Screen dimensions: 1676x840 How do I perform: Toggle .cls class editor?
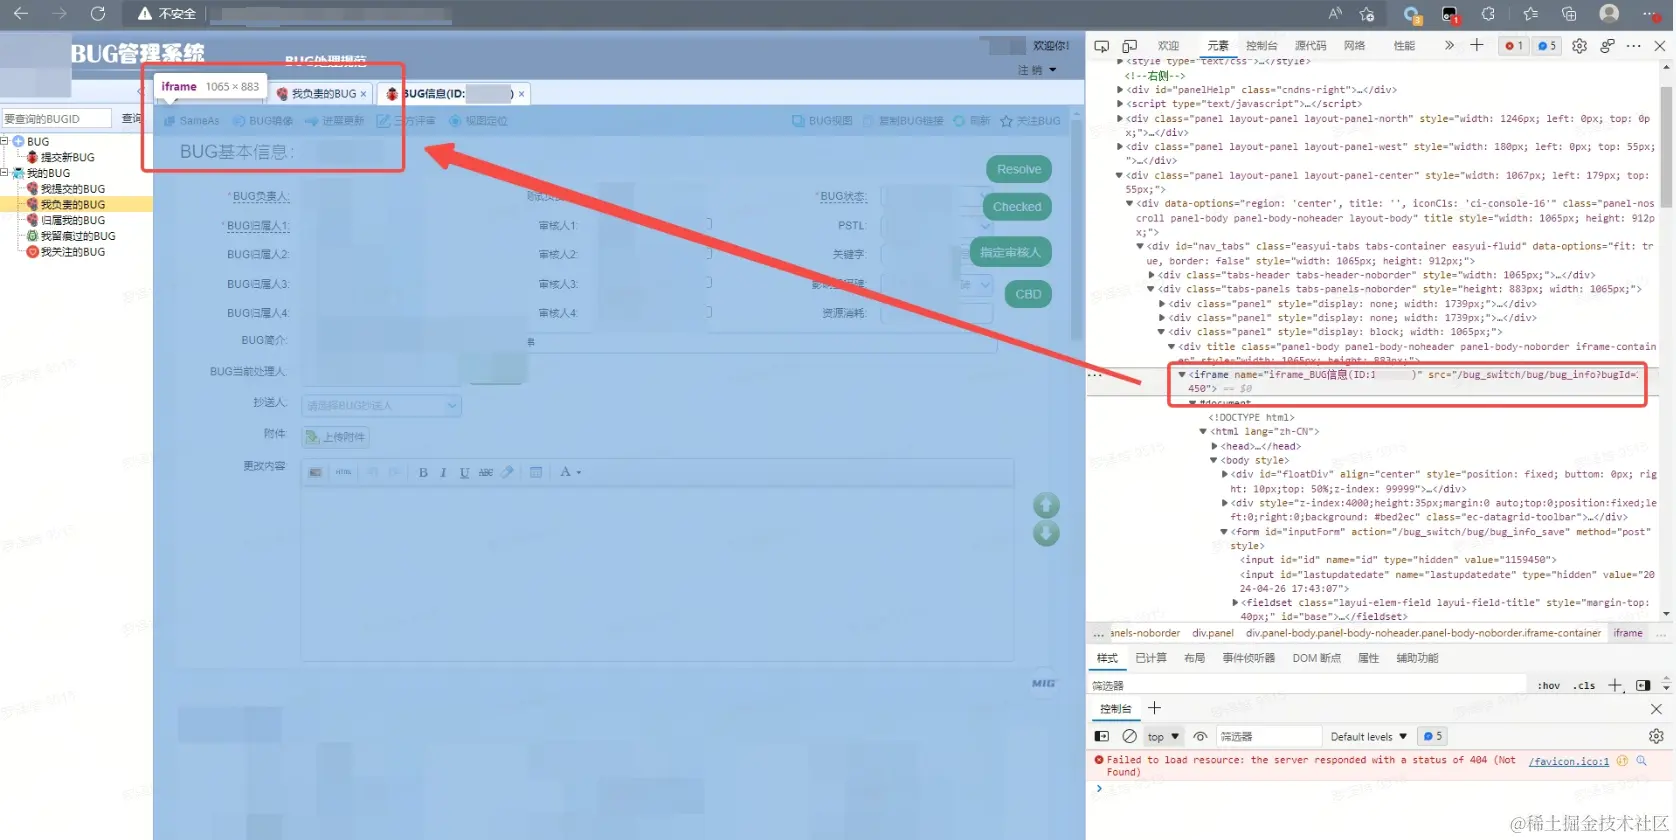click(1584, 686)
